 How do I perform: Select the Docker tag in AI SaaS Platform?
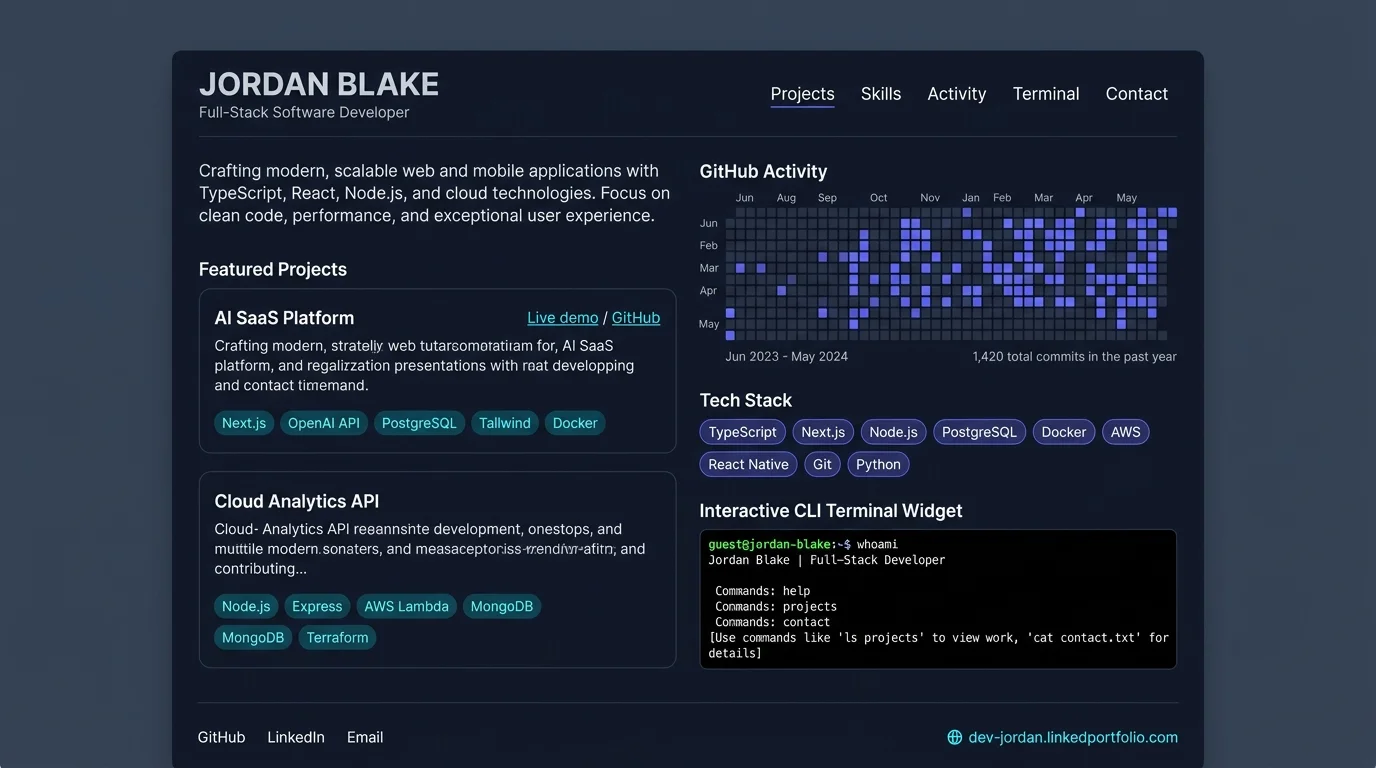click(x=575, y=423)
